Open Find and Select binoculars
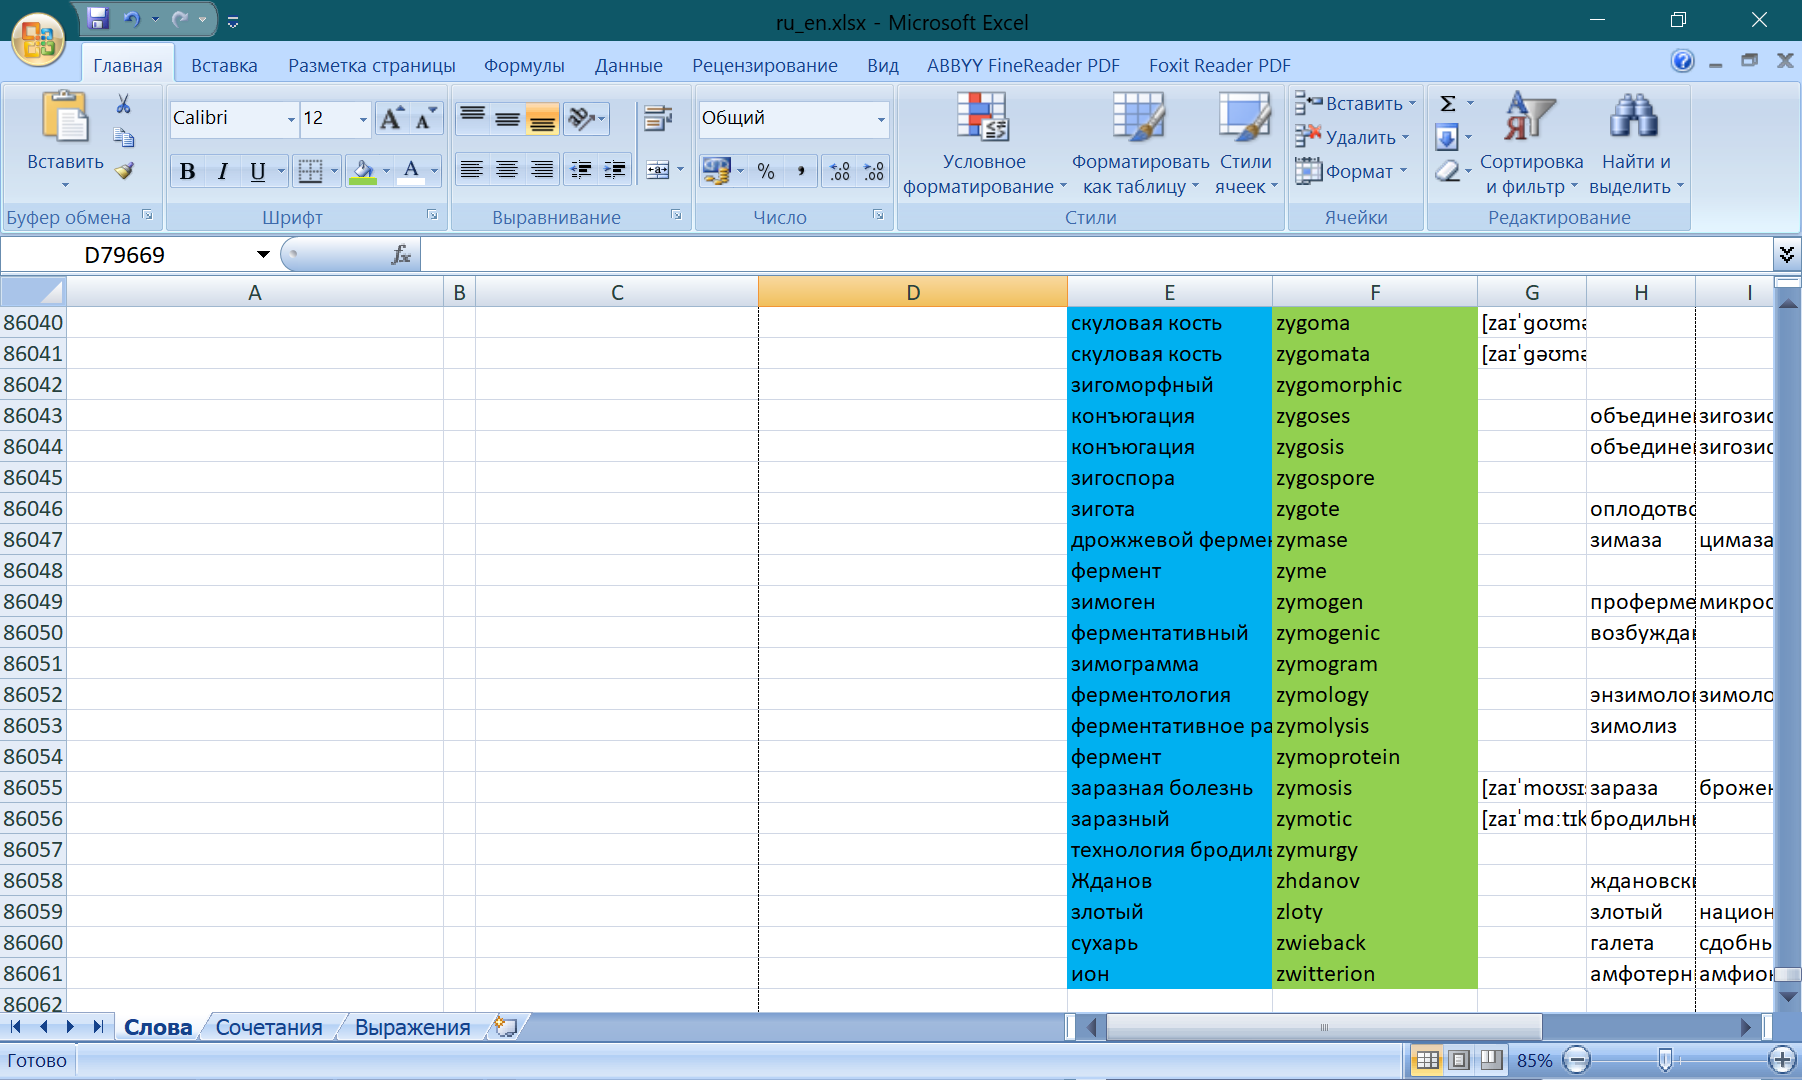The height and width of the screenshot is (1080, 1802). click(1633, 118)
